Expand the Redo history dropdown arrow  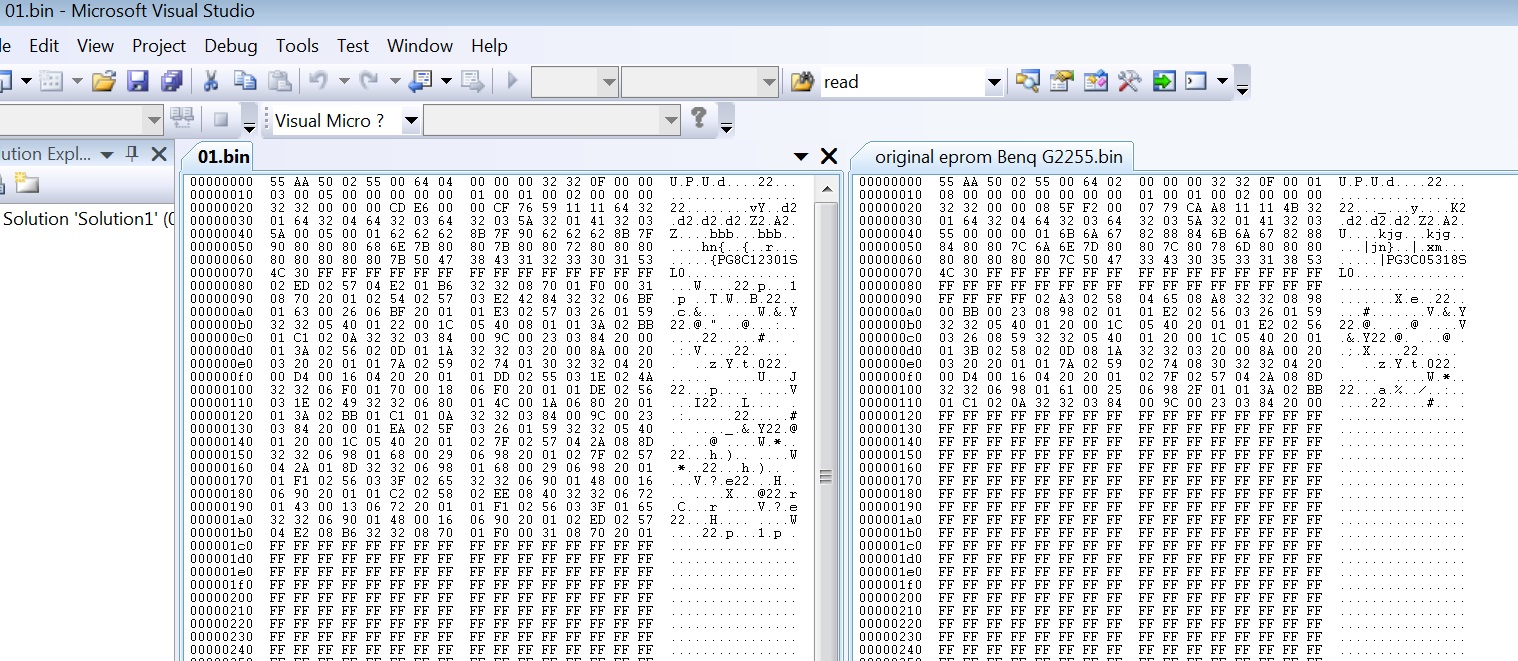pos(394,81)
